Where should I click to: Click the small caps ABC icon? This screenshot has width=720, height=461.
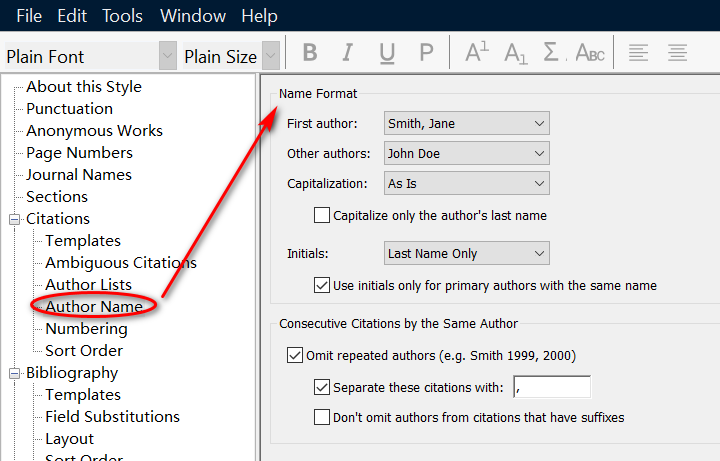589,54
